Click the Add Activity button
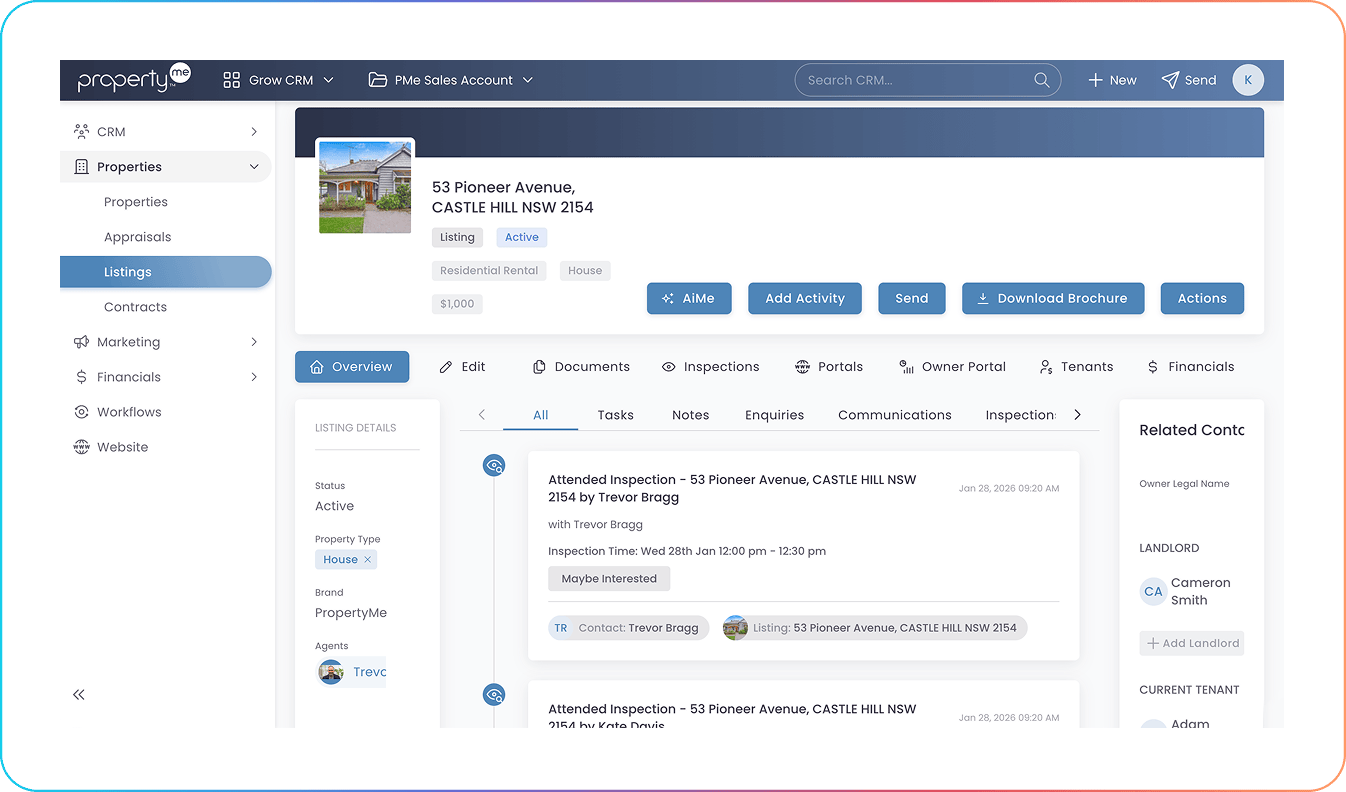 (804, 298)
